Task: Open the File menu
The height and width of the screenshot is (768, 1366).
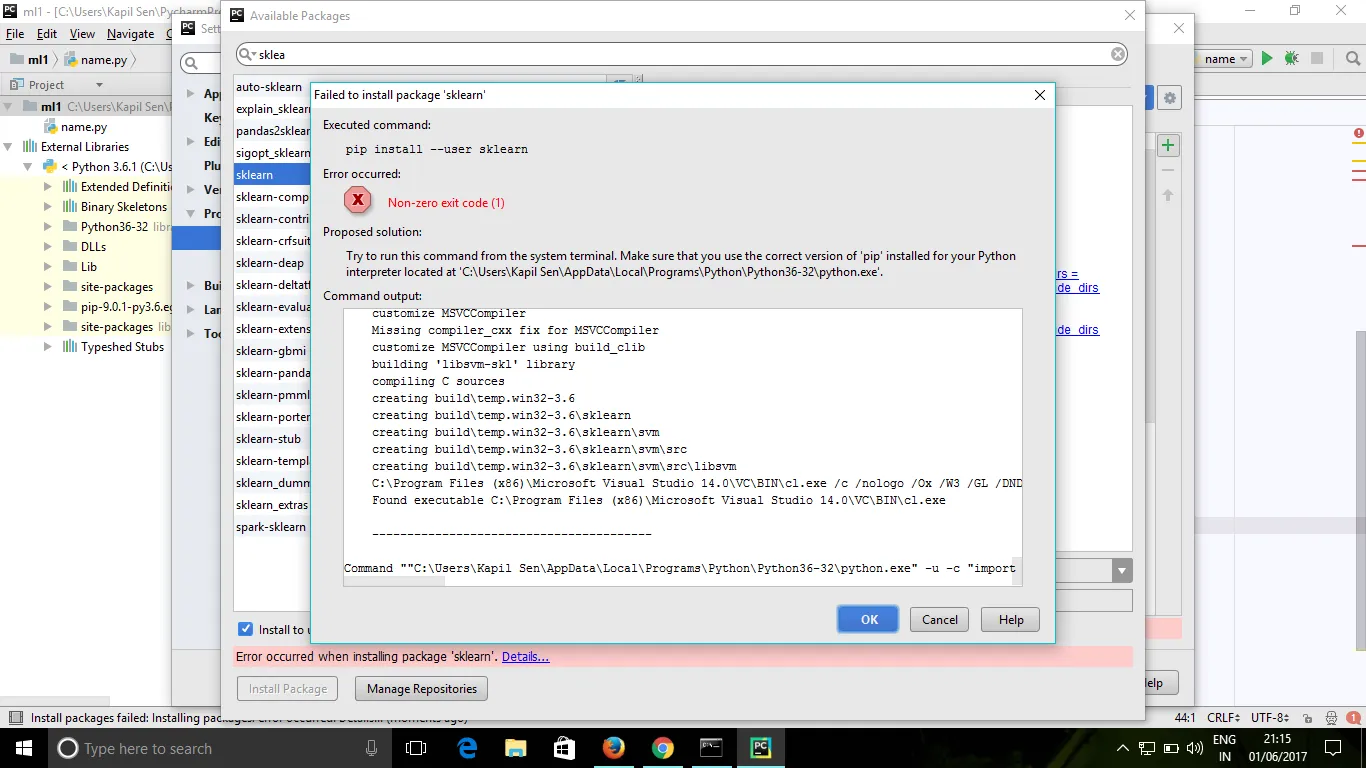Action: (14, 34)
